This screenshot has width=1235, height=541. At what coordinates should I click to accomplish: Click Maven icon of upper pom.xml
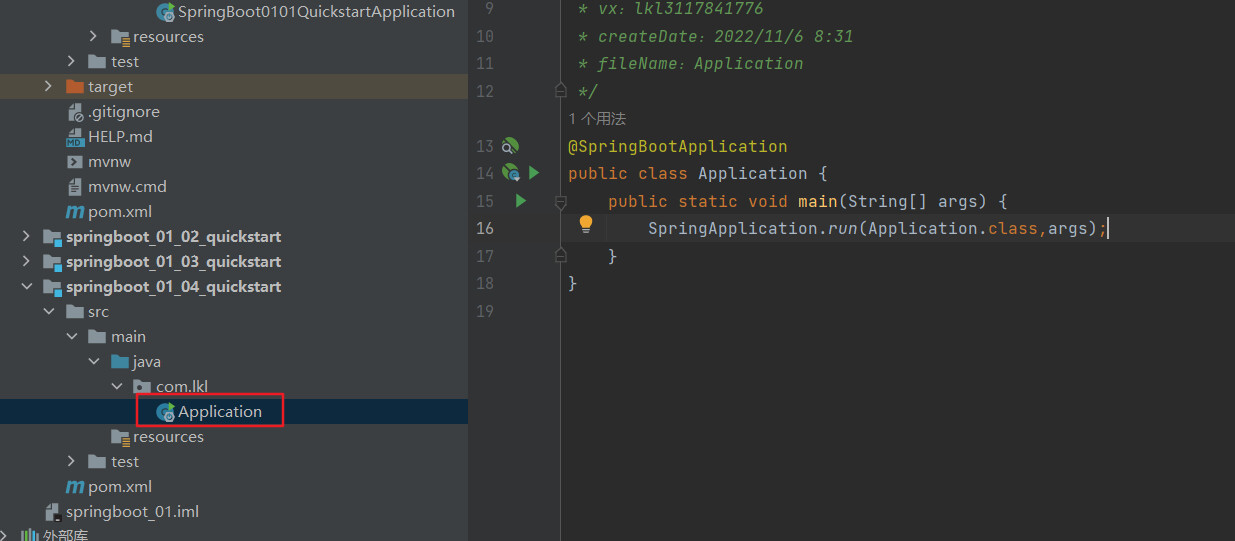[x=75, y=212]
